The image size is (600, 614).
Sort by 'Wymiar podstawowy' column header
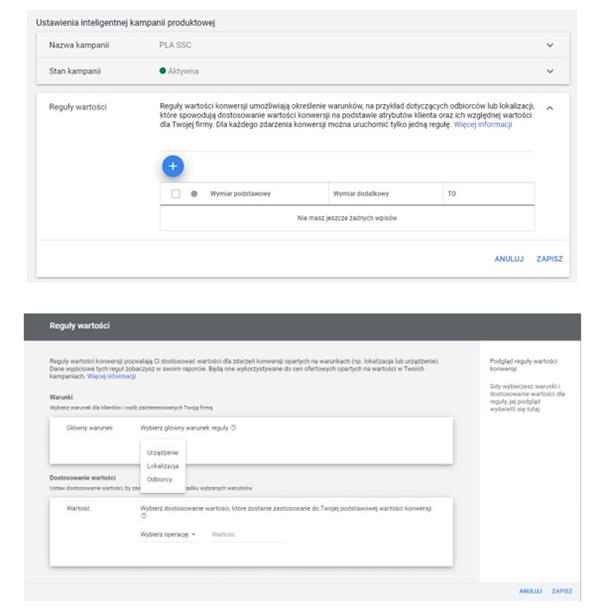coord(240,193)
